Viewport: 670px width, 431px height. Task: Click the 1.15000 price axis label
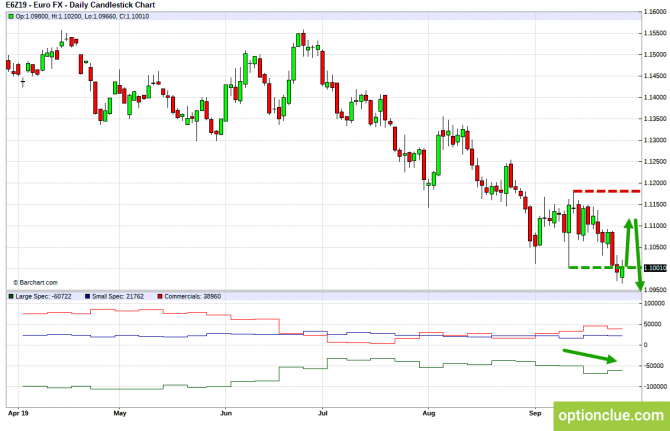pos(655,55)
